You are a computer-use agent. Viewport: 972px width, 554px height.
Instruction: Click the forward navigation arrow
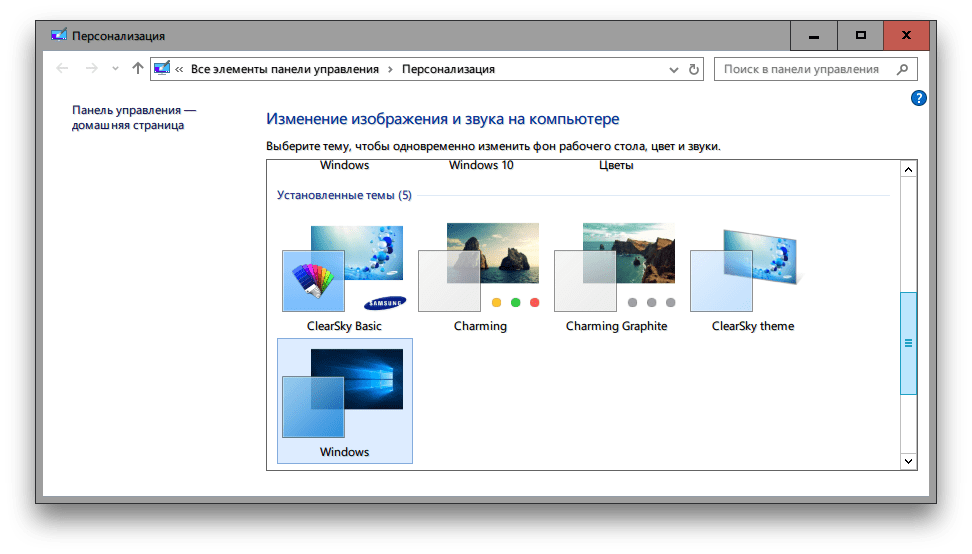92,69
